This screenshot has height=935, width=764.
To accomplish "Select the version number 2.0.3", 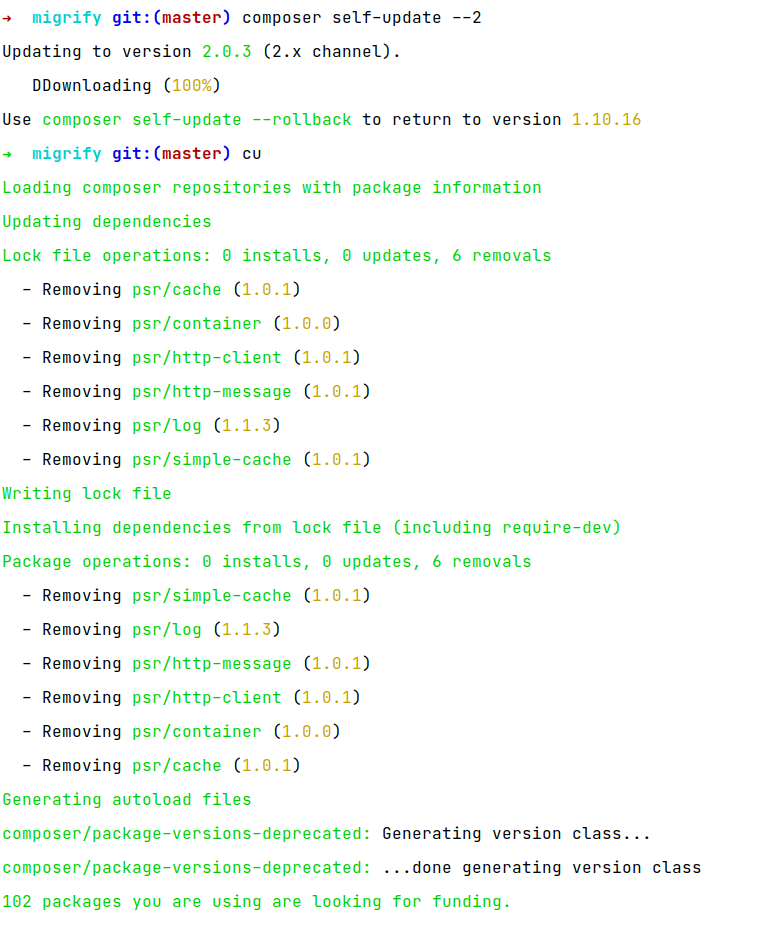I will 227,52.
